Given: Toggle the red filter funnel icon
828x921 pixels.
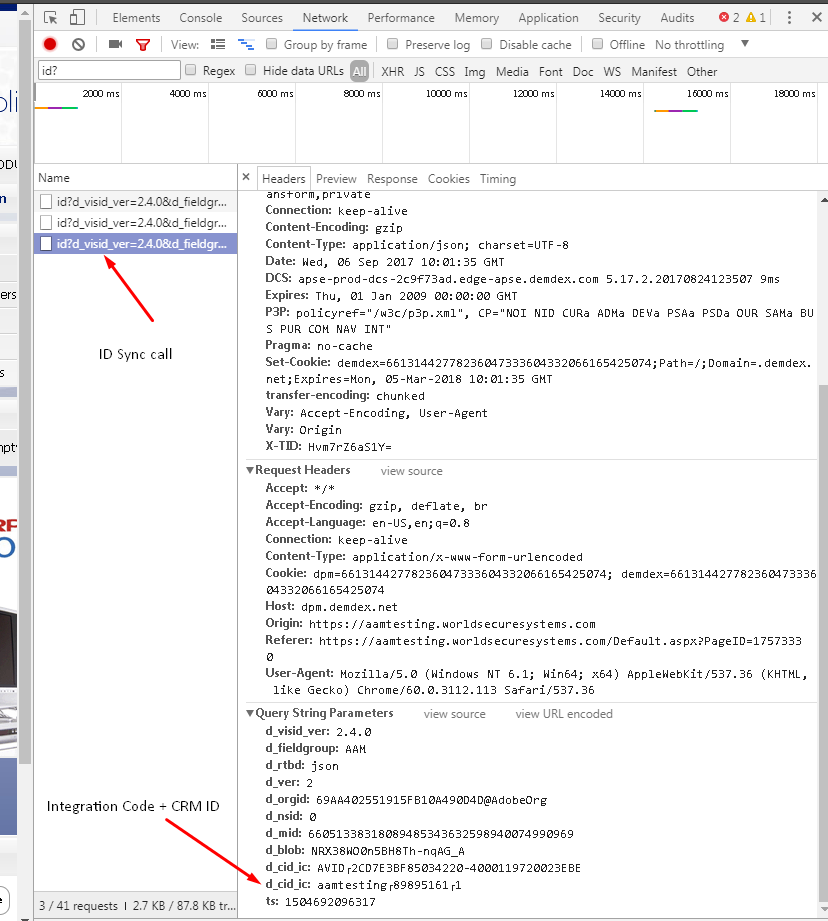Looking at the screenshot, I should point(143,45).
